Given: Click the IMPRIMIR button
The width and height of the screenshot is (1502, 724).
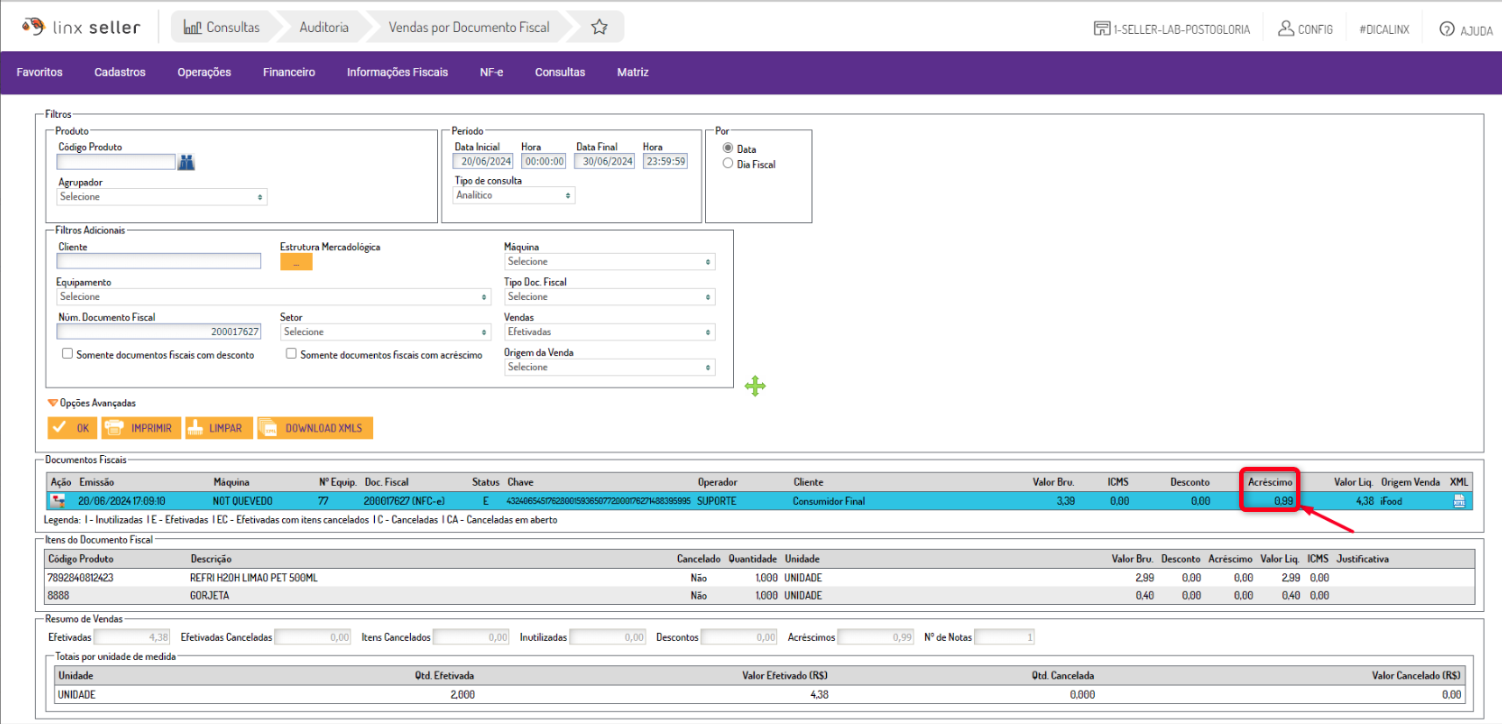Looking at the screenshot, I should (x=140, y=428).
